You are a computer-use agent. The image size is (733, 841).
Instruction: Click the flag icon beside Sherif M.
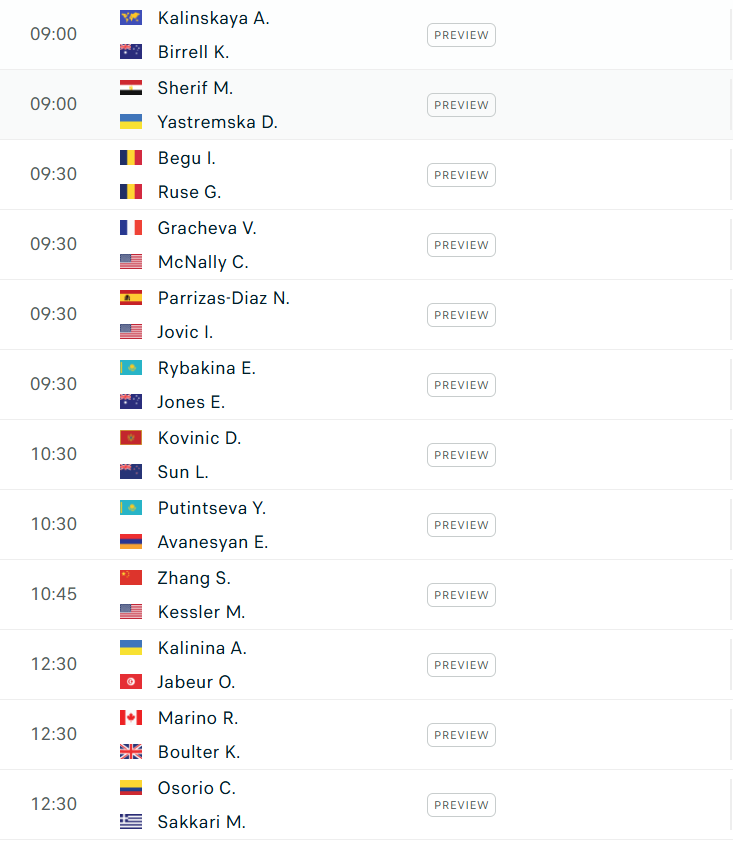pyautogui.click(x=131, y=88)
